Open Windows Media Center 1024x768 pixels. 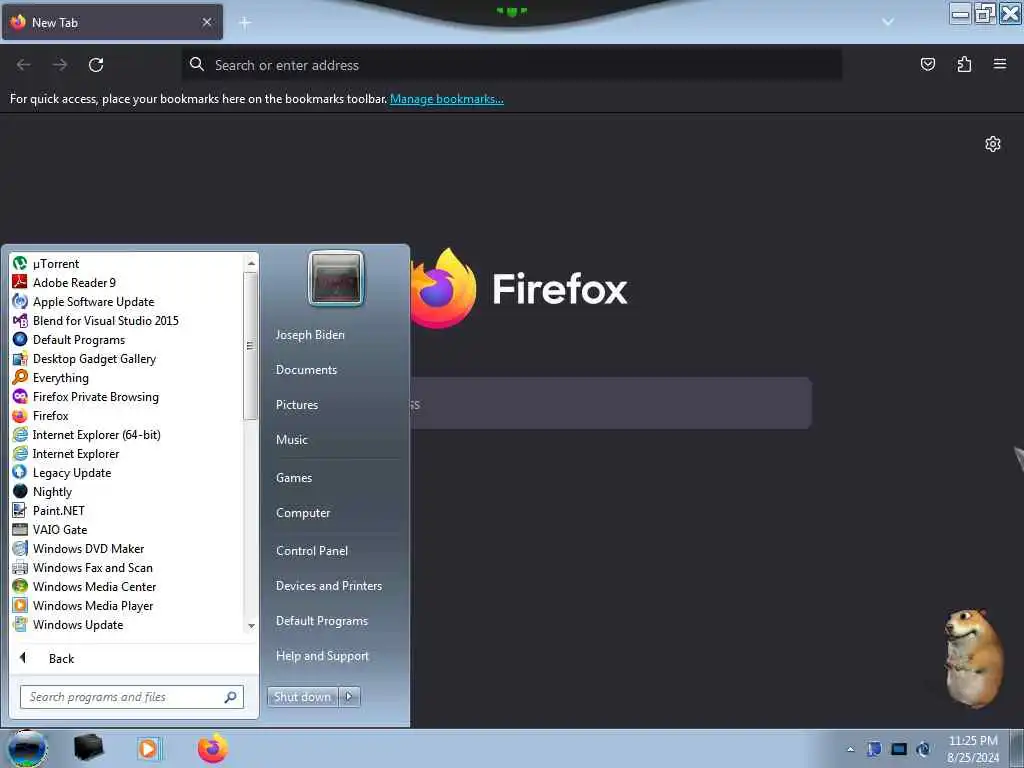(126, 586)
